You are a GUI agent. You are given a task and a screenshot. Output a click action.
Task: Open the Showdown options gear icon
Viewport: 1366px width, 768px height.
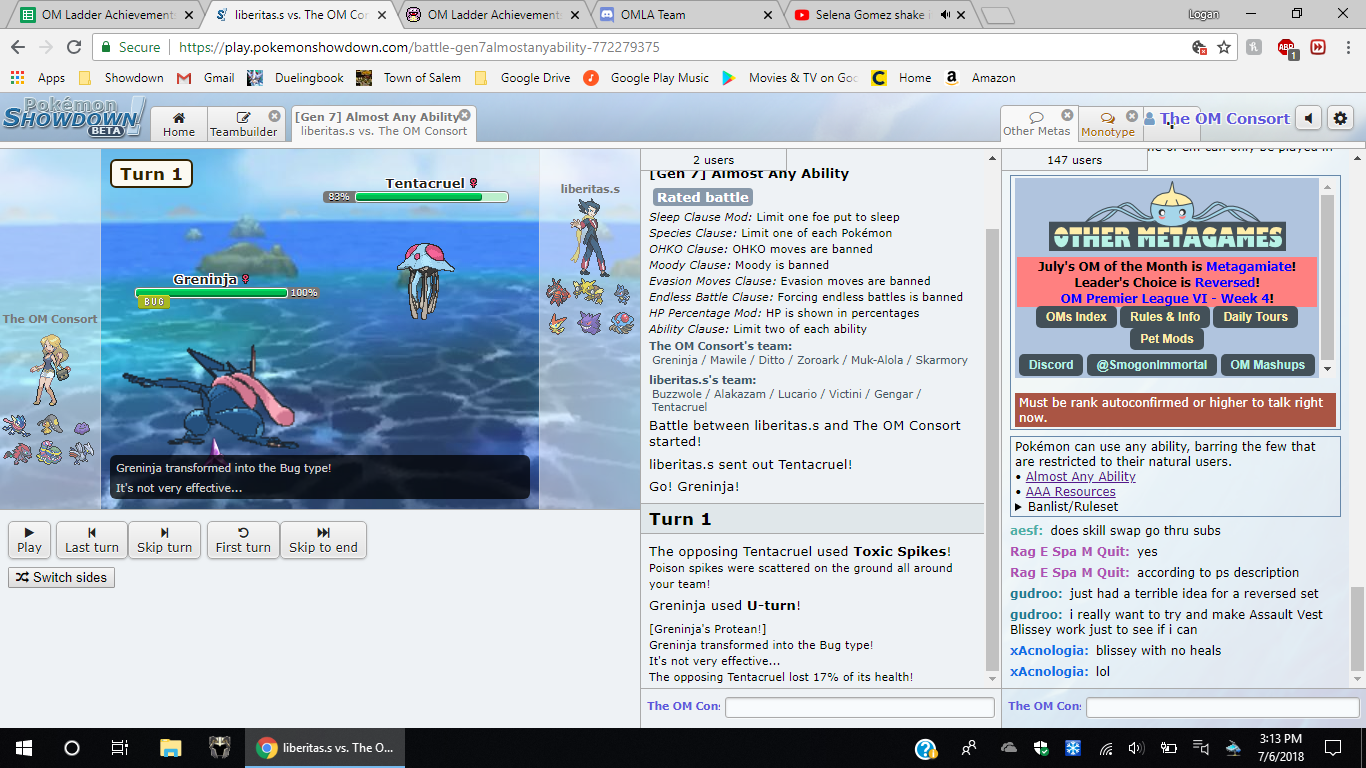(x=1340, y=118)
